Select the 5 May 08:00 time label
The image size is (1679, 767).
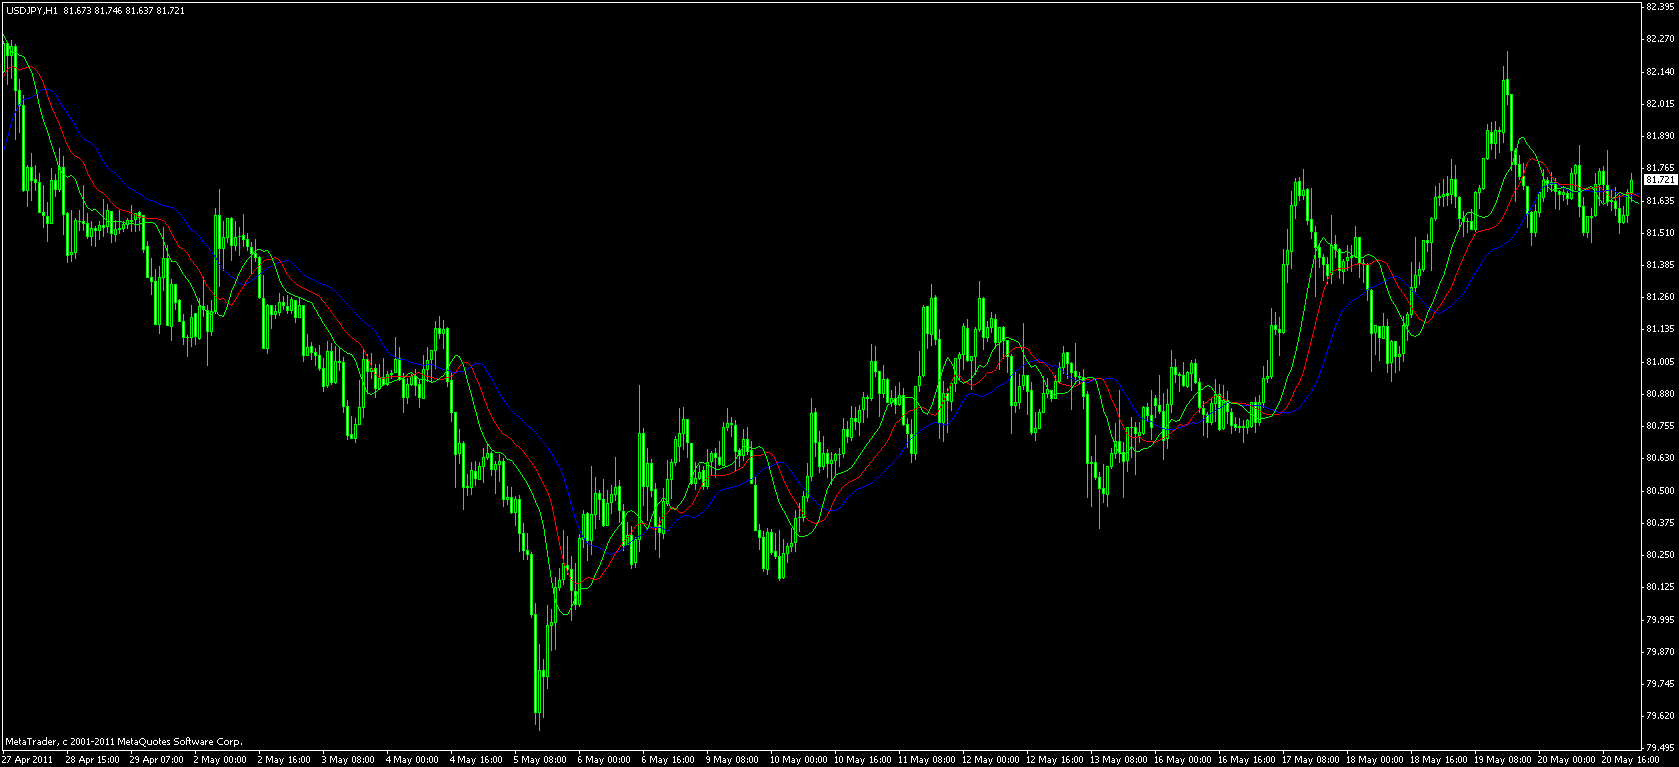point(539,760)
